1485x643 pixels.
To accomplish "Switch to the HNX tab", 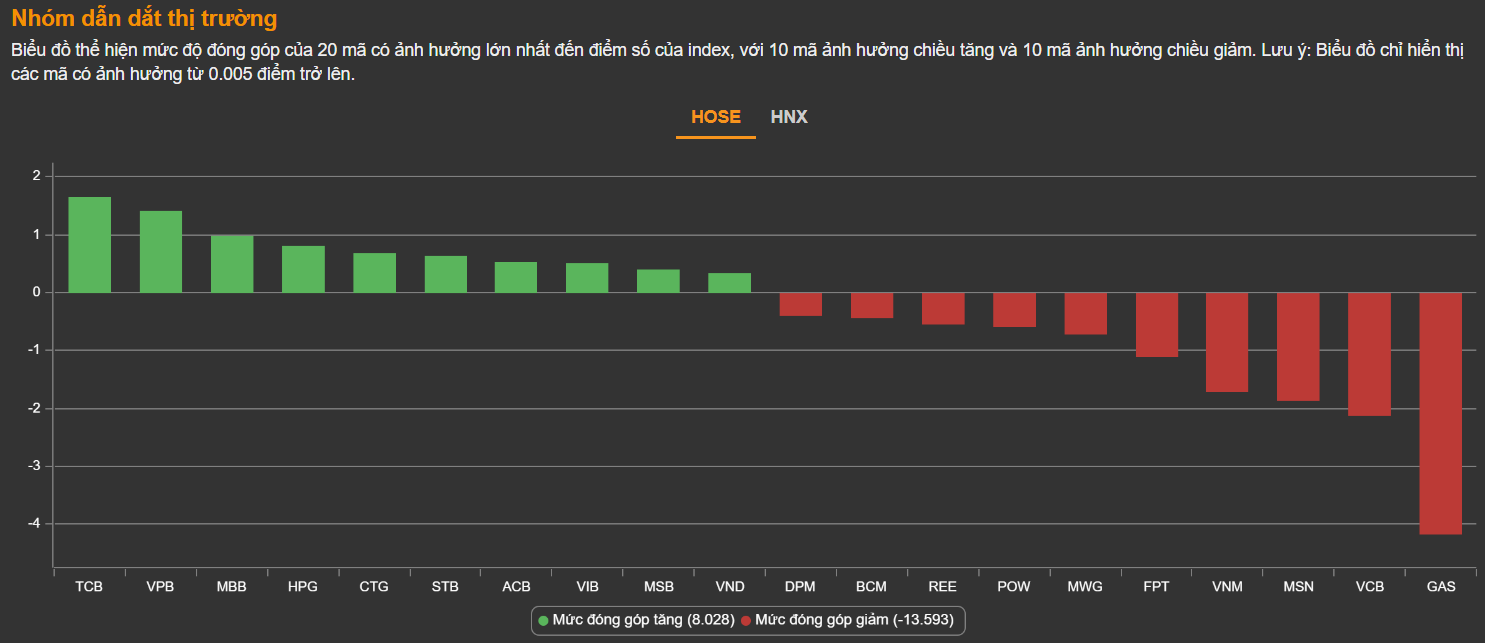I will tap(789, 117).
